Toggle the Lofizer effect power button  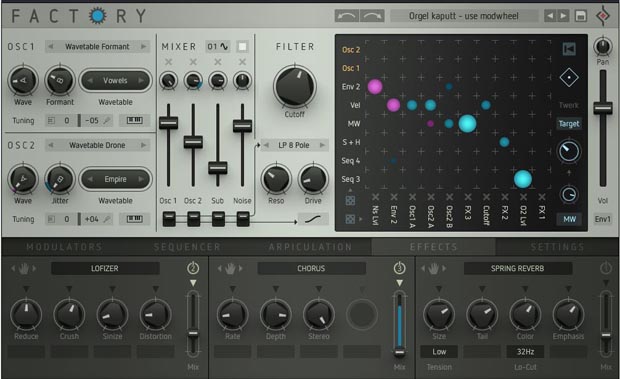coord(193,268)
